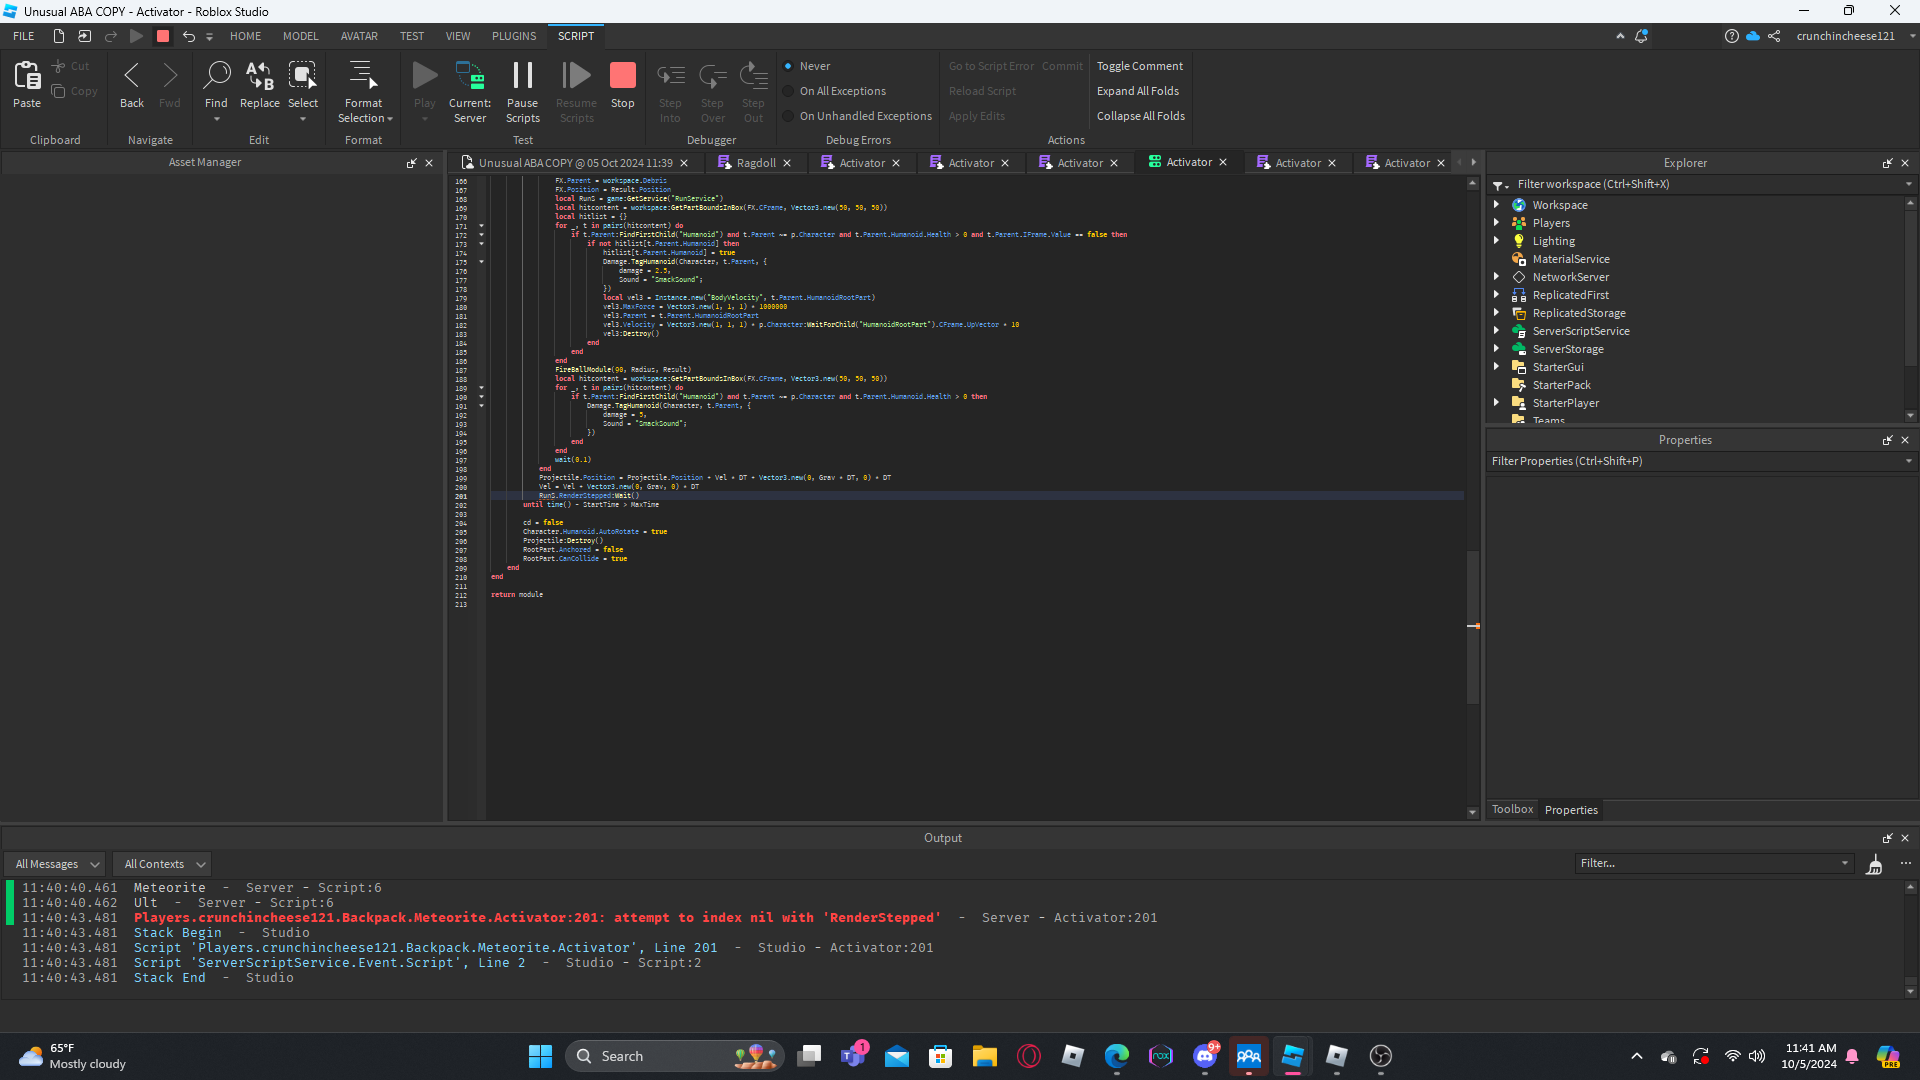Switch to the Ragdoll script tab
The height and width of the screenshot is (1080, 1920).
coord(755,163)
